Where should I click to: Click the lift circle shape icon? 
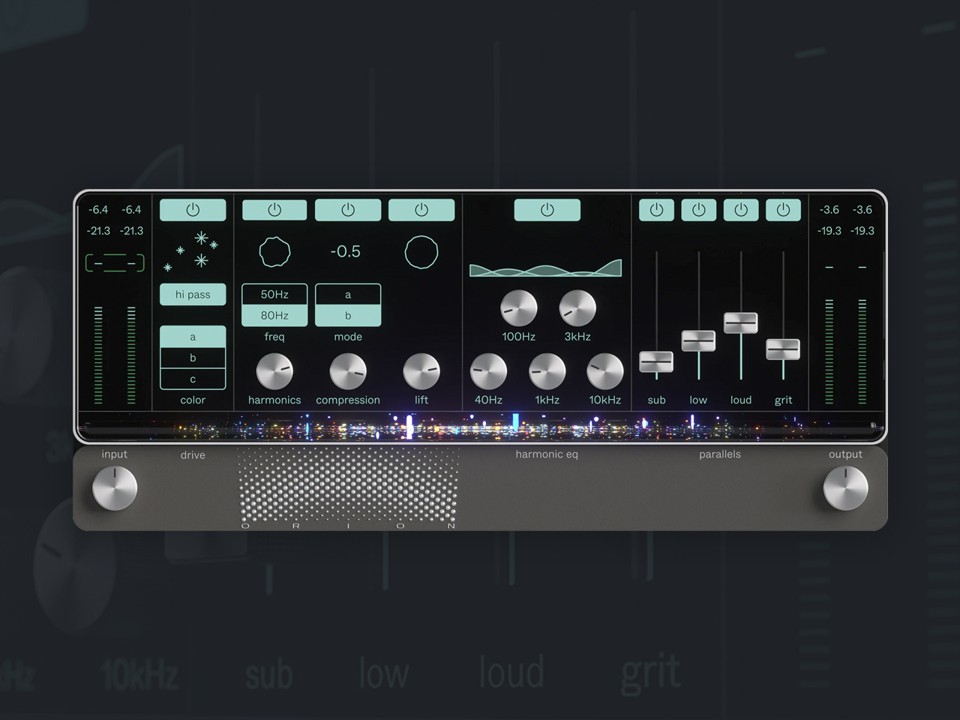(421, 252)
